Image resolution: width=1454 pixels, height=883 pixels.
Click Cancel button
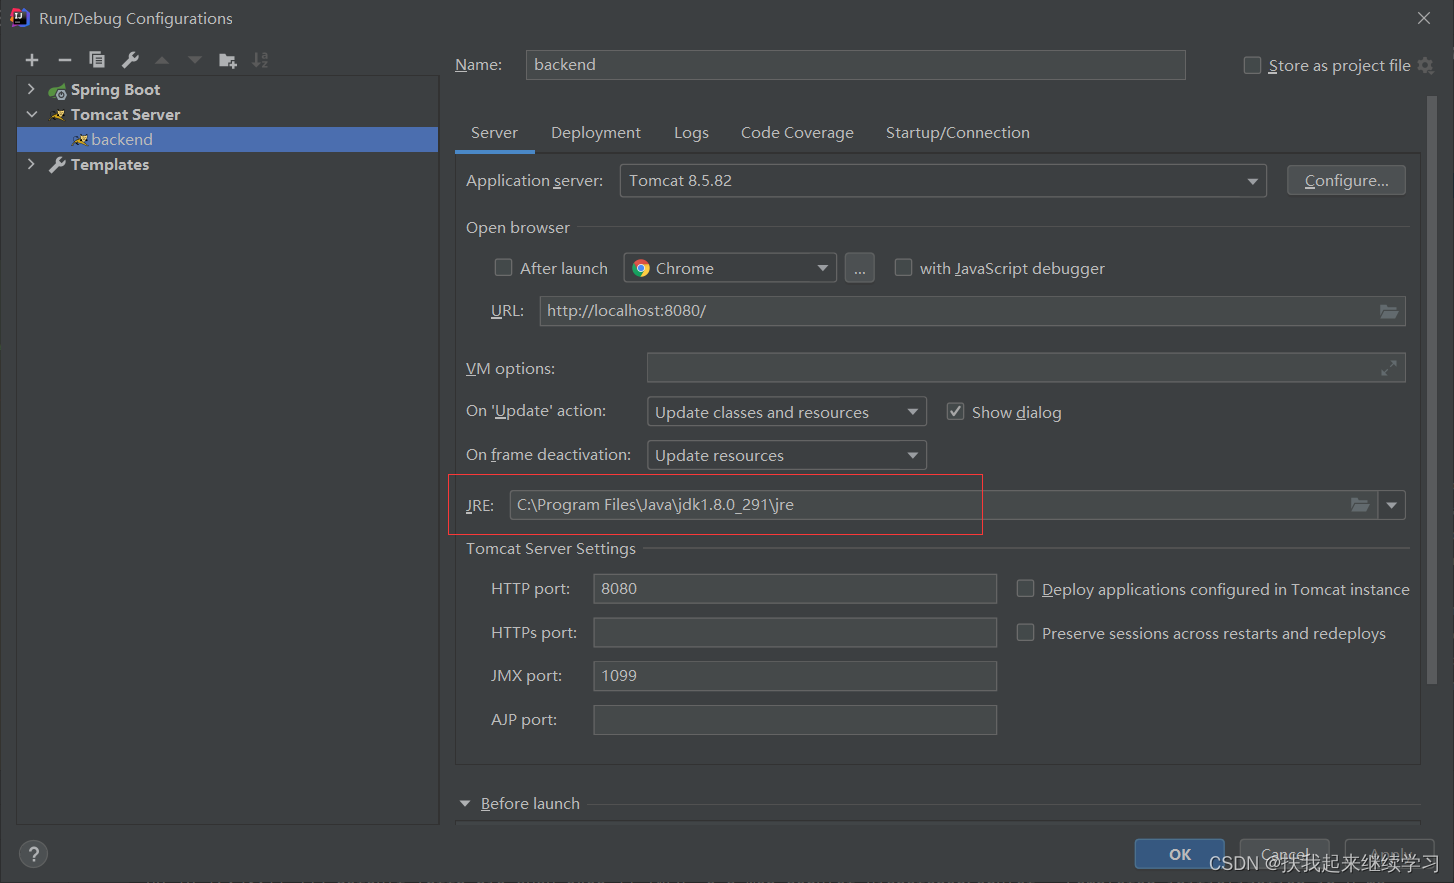click(1285, 854)
